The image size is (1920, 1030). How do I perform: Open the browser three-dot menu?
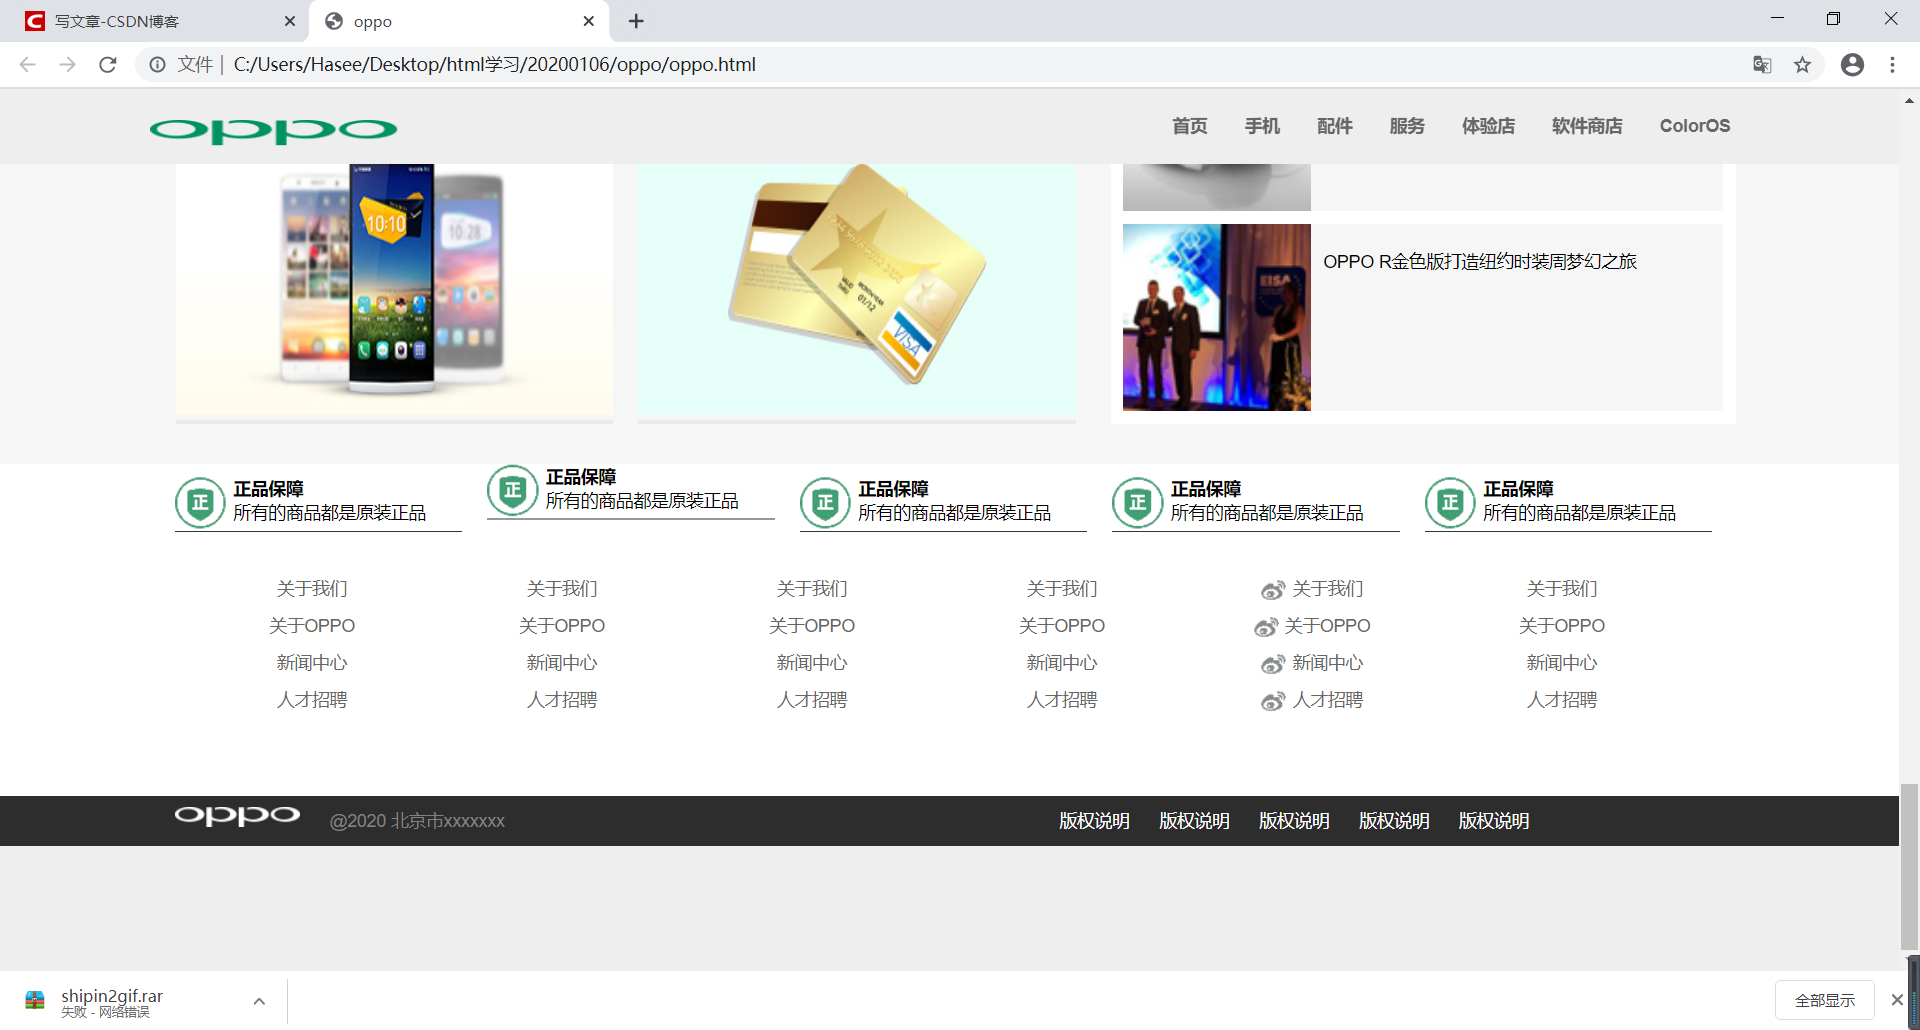pyautogui.click(x=1892, y=64)
